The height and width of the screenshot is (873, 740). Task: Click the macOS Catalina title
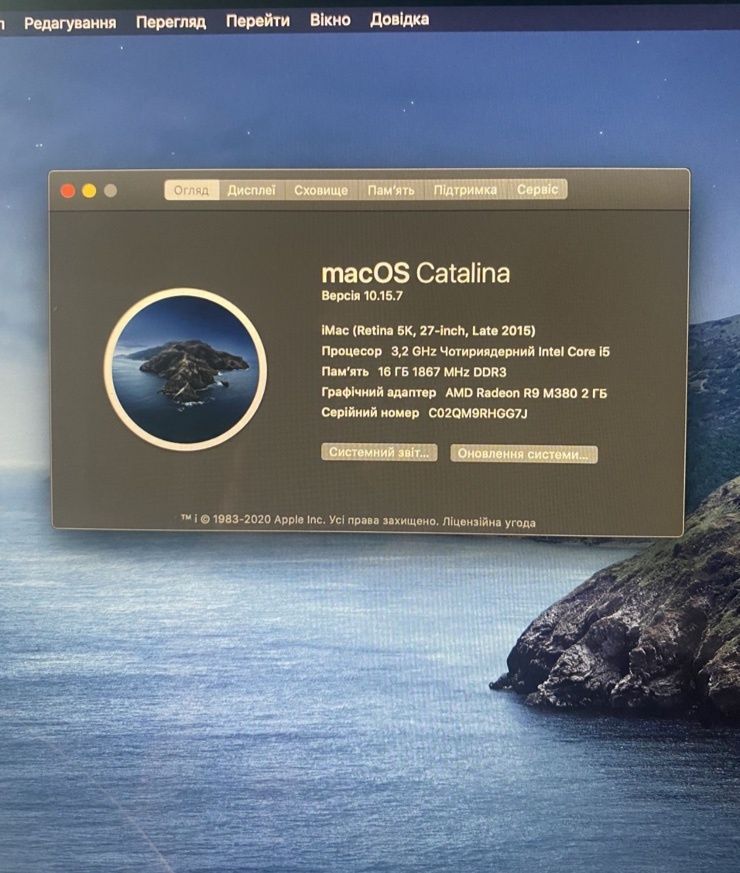(416, 273)
